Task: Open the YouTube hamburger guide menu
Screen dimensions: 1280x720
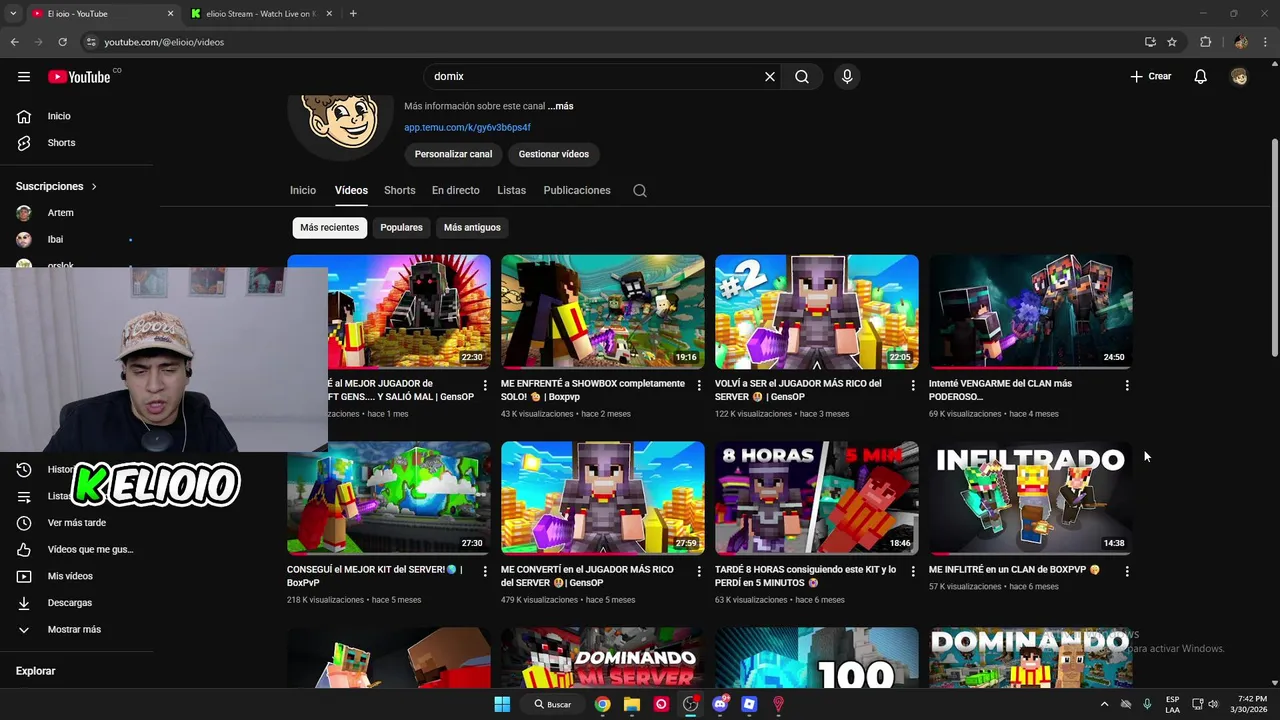Action: (24, 77)
